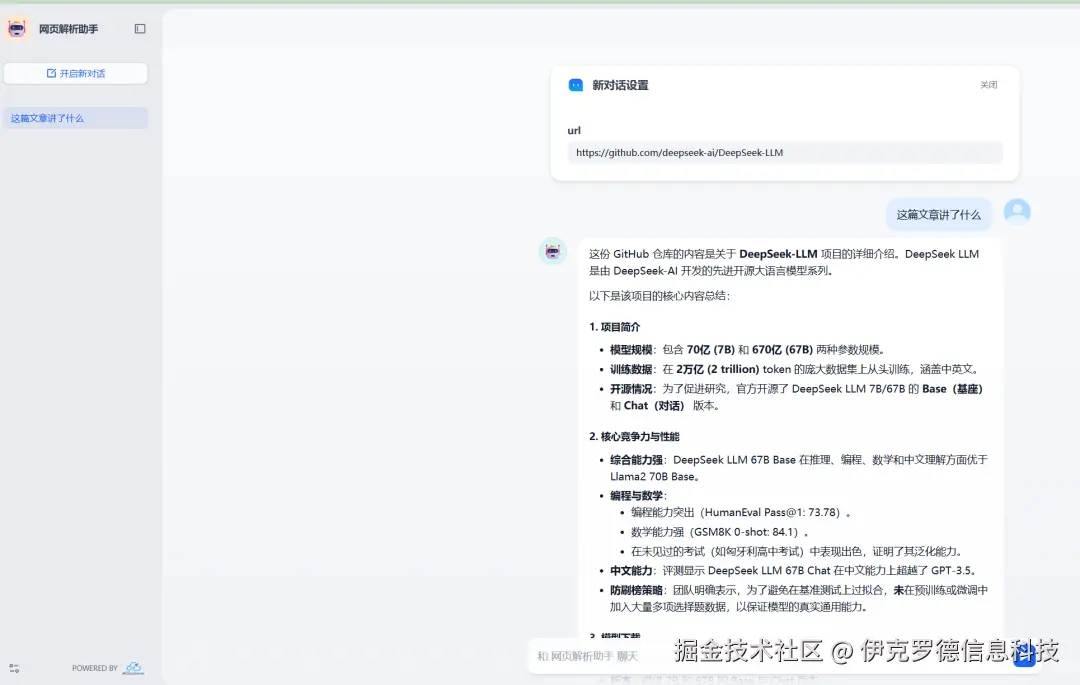Click the 训练数据 bullet line
Image resolution: width=1080 pixels, height=685 pixels.
[x=795, y=369]
